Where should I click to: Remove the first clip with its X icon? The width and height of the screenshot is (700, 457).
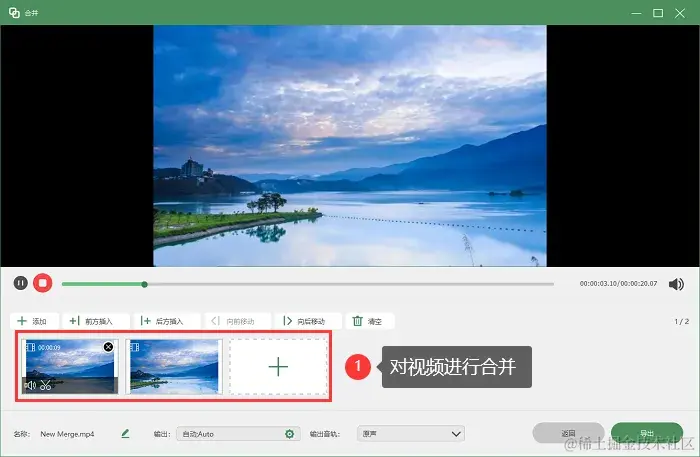[108, 347]
